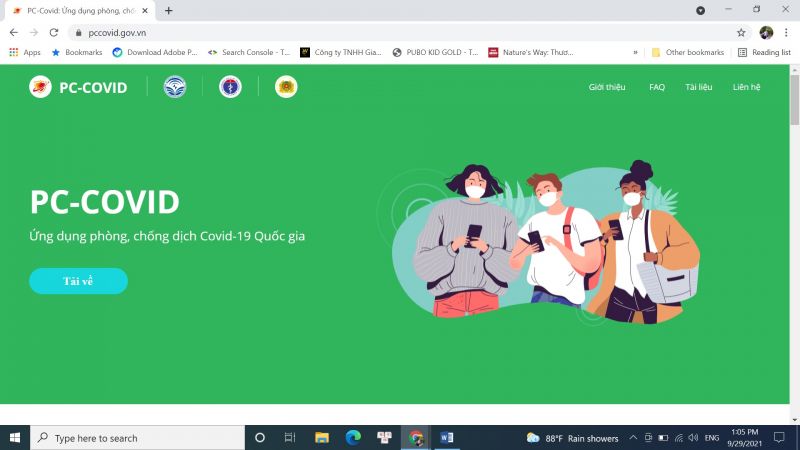This screenshot has width=800, height=450.
Task: Click the Ministry of Public Security emblem
Action: click(x=286, y=87)
